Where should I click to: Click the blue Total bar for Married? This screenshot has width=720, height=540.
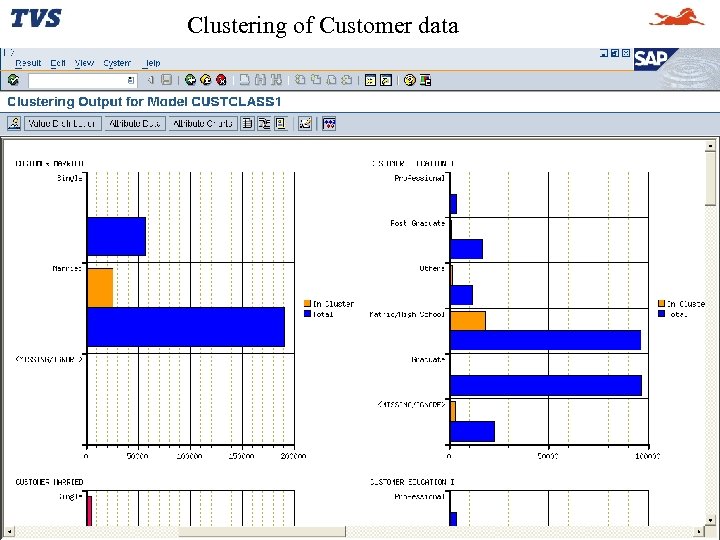pyautogui.click(x=186, y=327)
